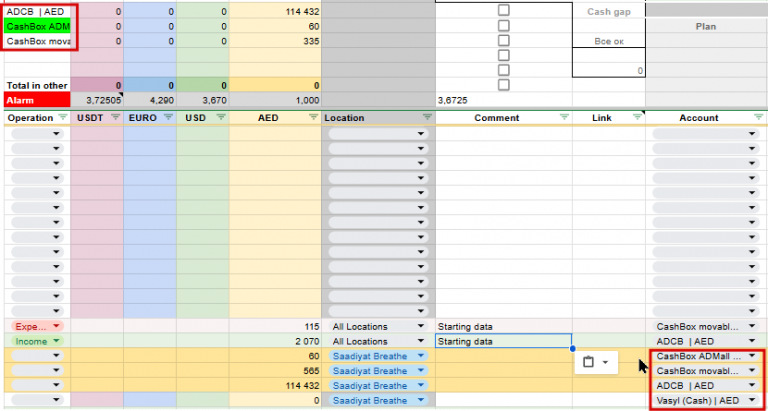Click the paste options clipboard icon
Viewport: 768px width, 411px height.
pyautogui.click(x=589, y=362)
